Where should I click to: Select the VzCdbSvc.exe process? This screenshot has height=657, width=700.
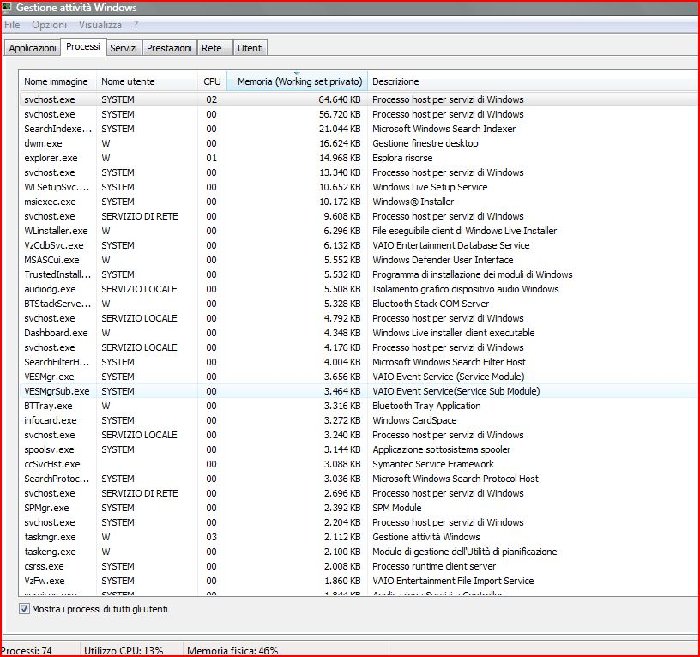pyautogui.click(x=358, y=245)
